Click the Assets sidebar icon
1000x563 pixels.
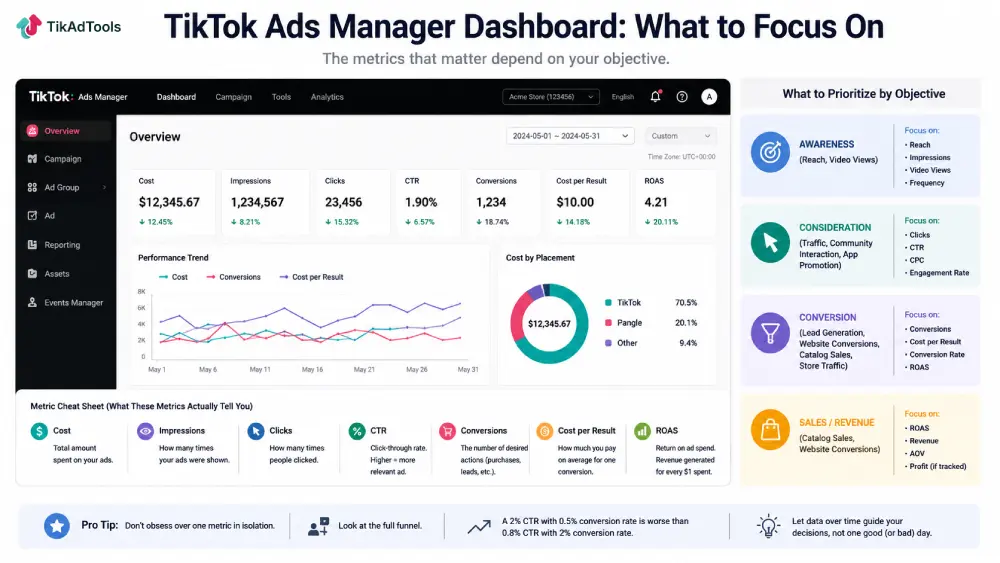(x=33, y=274)
